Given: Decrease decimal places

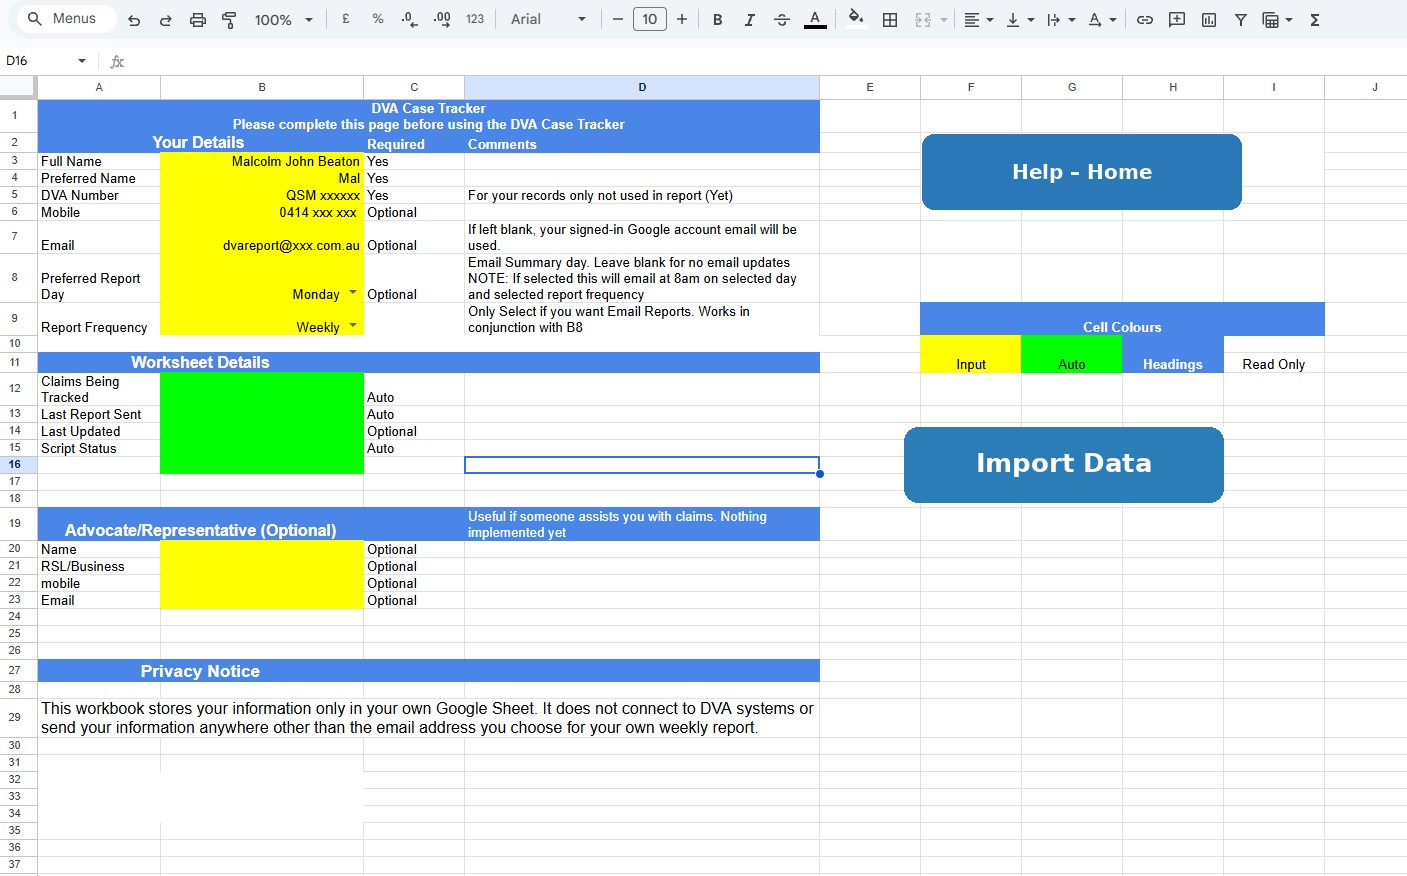Looking at the screenshot, I should pyautogui.click(x=409, y=19).
